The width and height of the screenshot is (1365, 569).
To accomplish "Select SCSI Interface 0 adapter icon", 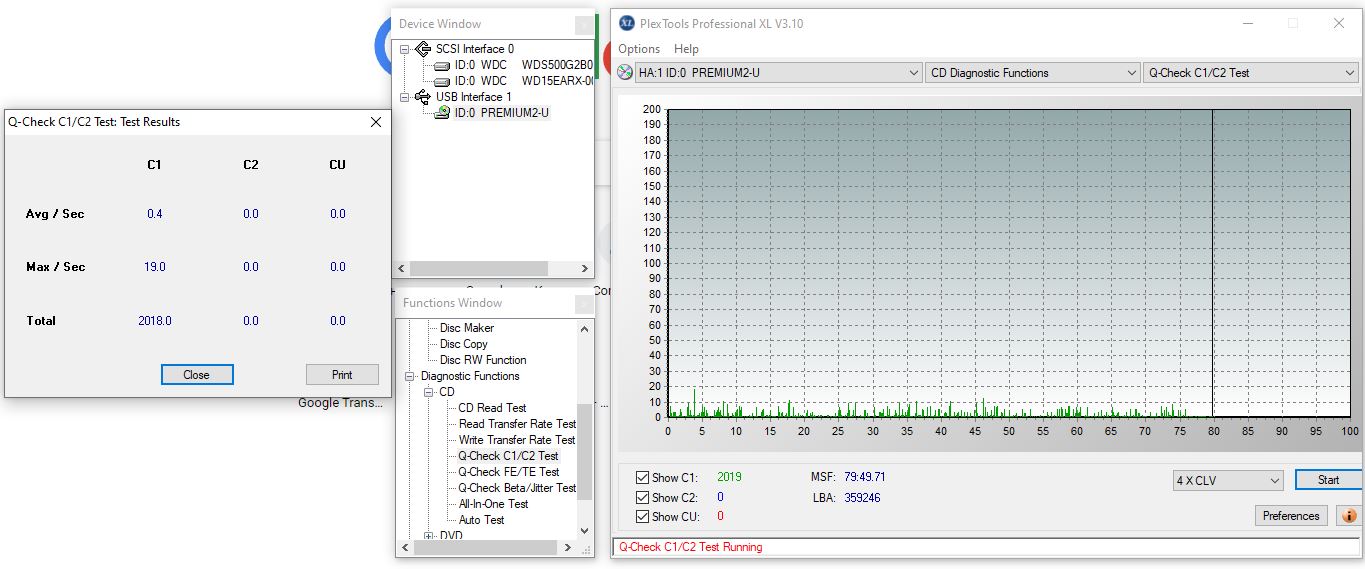I will (423, 49).
